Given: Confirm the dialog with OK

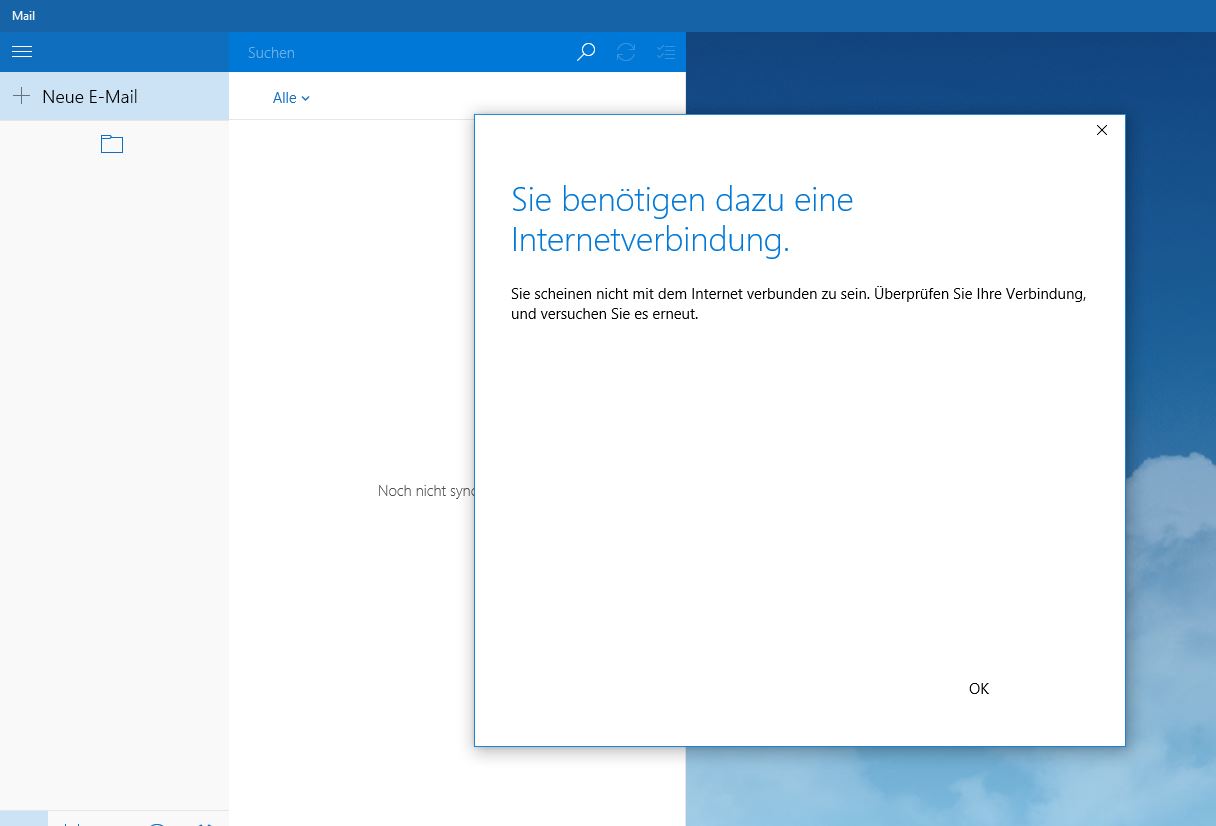Looking at the screenshot, I should click(x=979, y=688).
